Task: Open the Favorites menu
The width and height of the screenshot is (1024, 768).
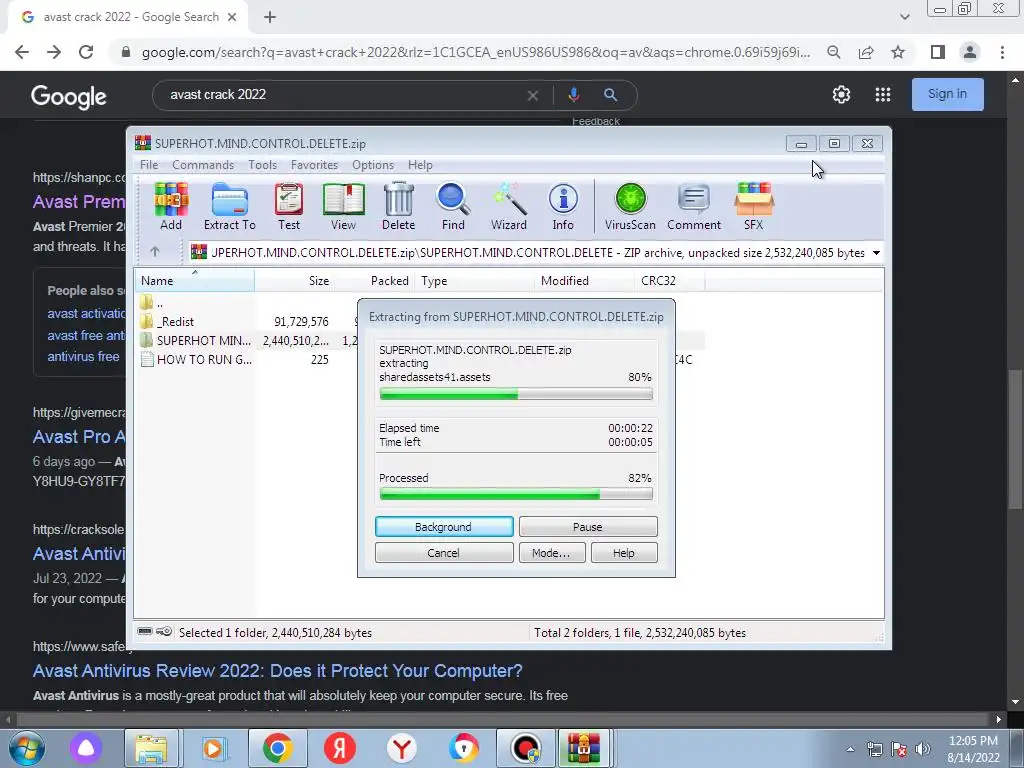Action: point(314,165)
